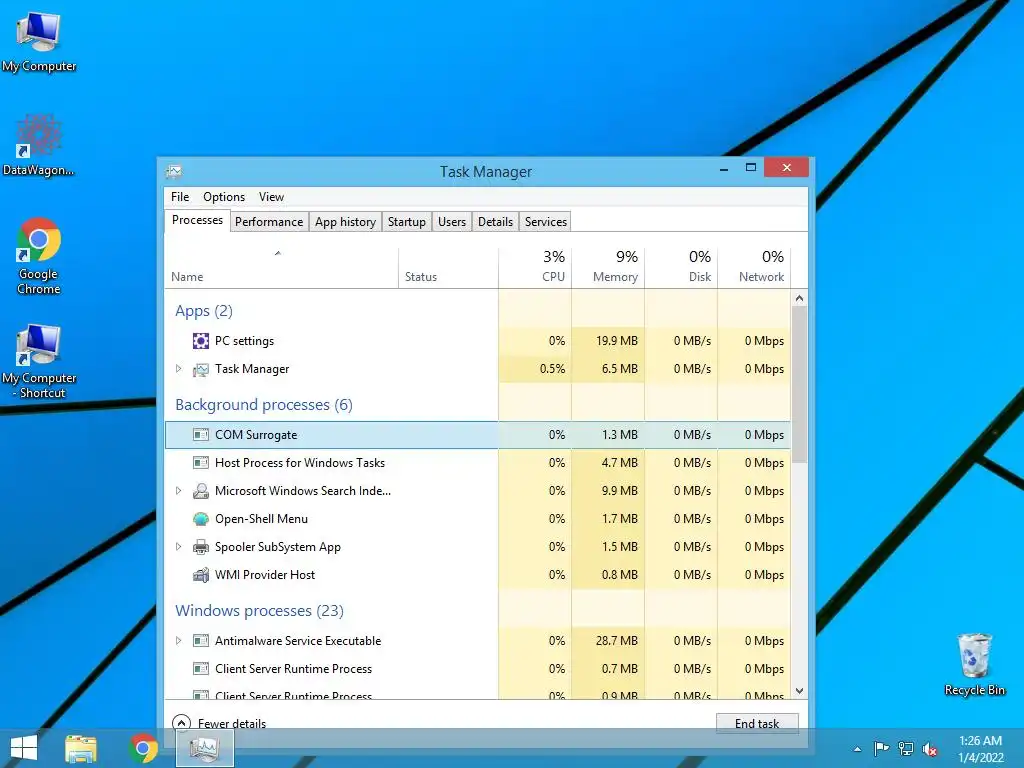The width and height of the screenshot is (1024, 768).
Task: Switch to the Startup tab
Action: (407, 221)
